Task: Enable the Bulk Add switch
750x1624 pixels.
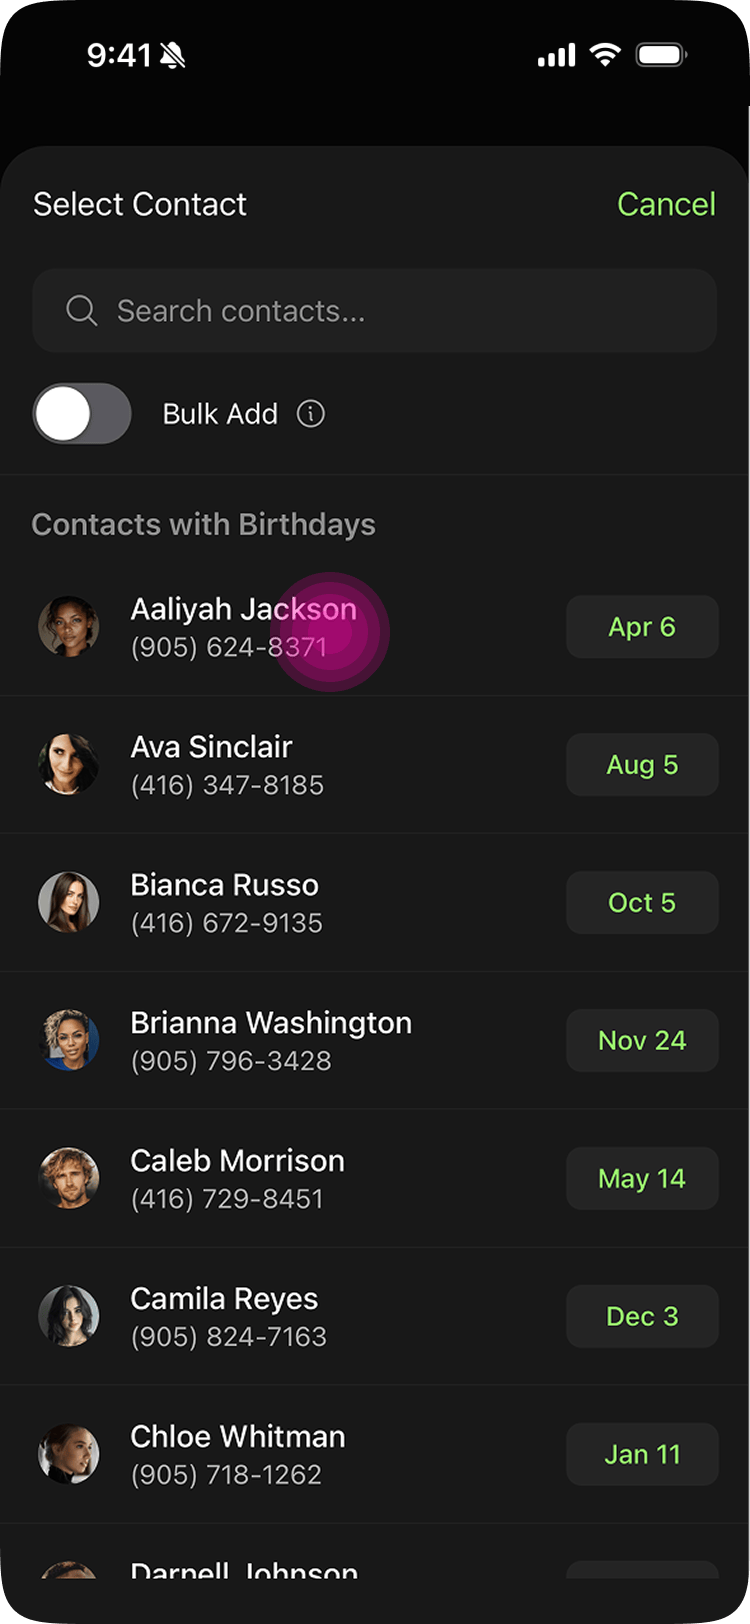Action: tap(82, 414)
